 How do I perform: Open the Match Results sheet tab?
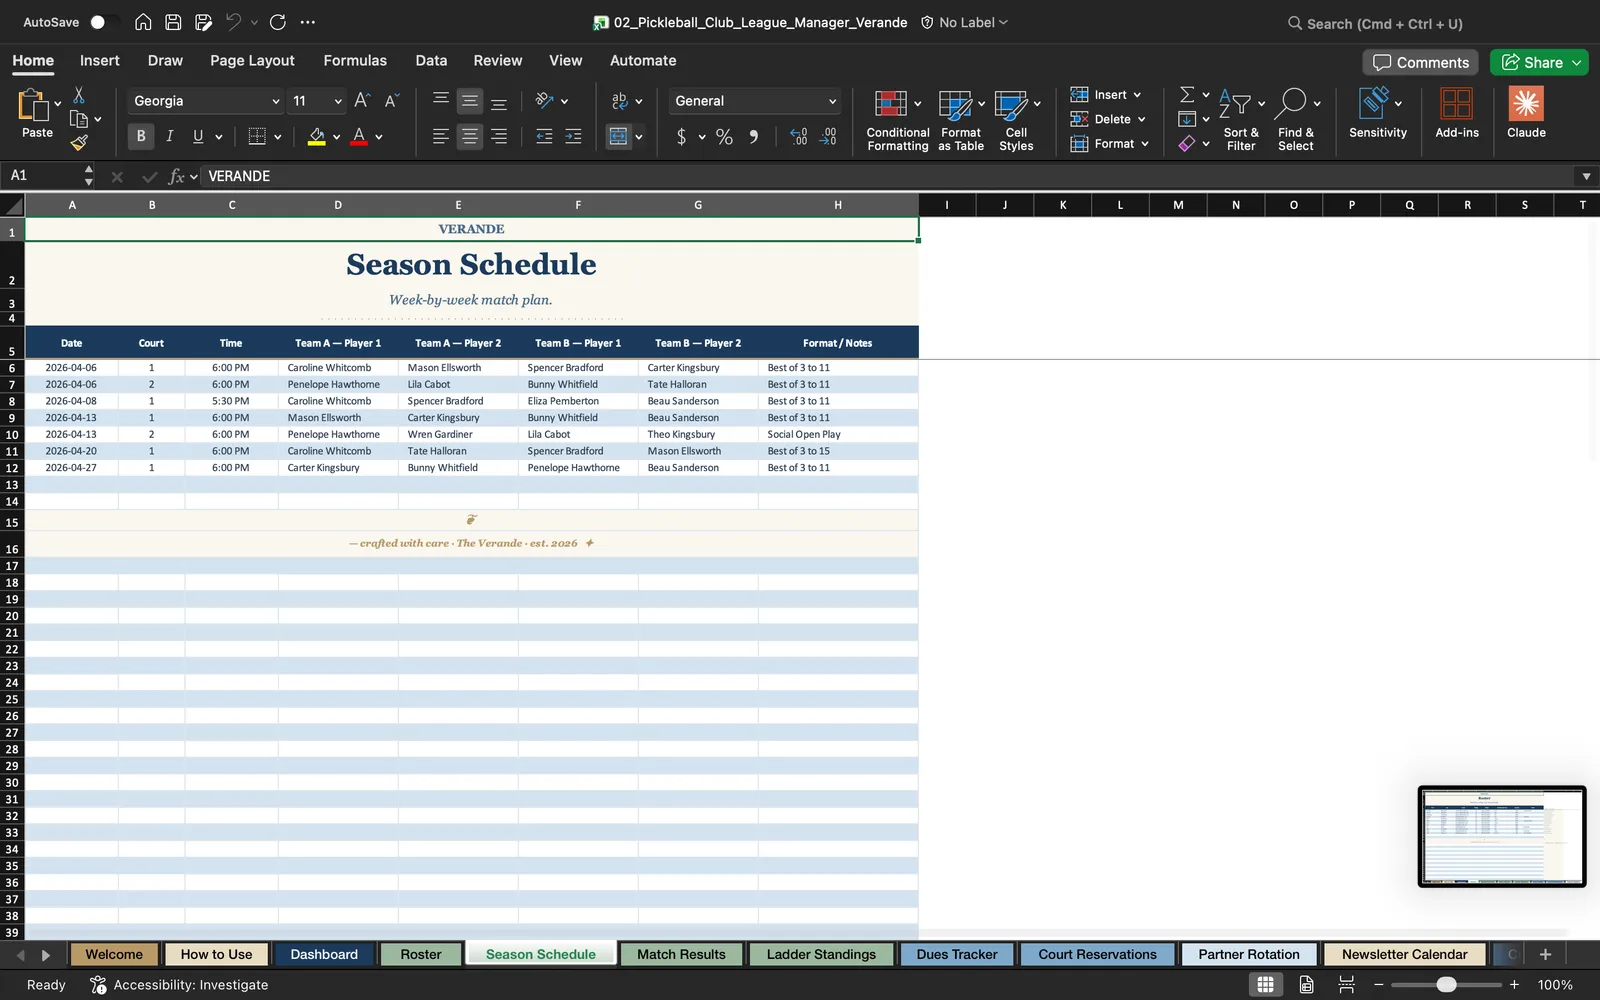pos(681,954)
